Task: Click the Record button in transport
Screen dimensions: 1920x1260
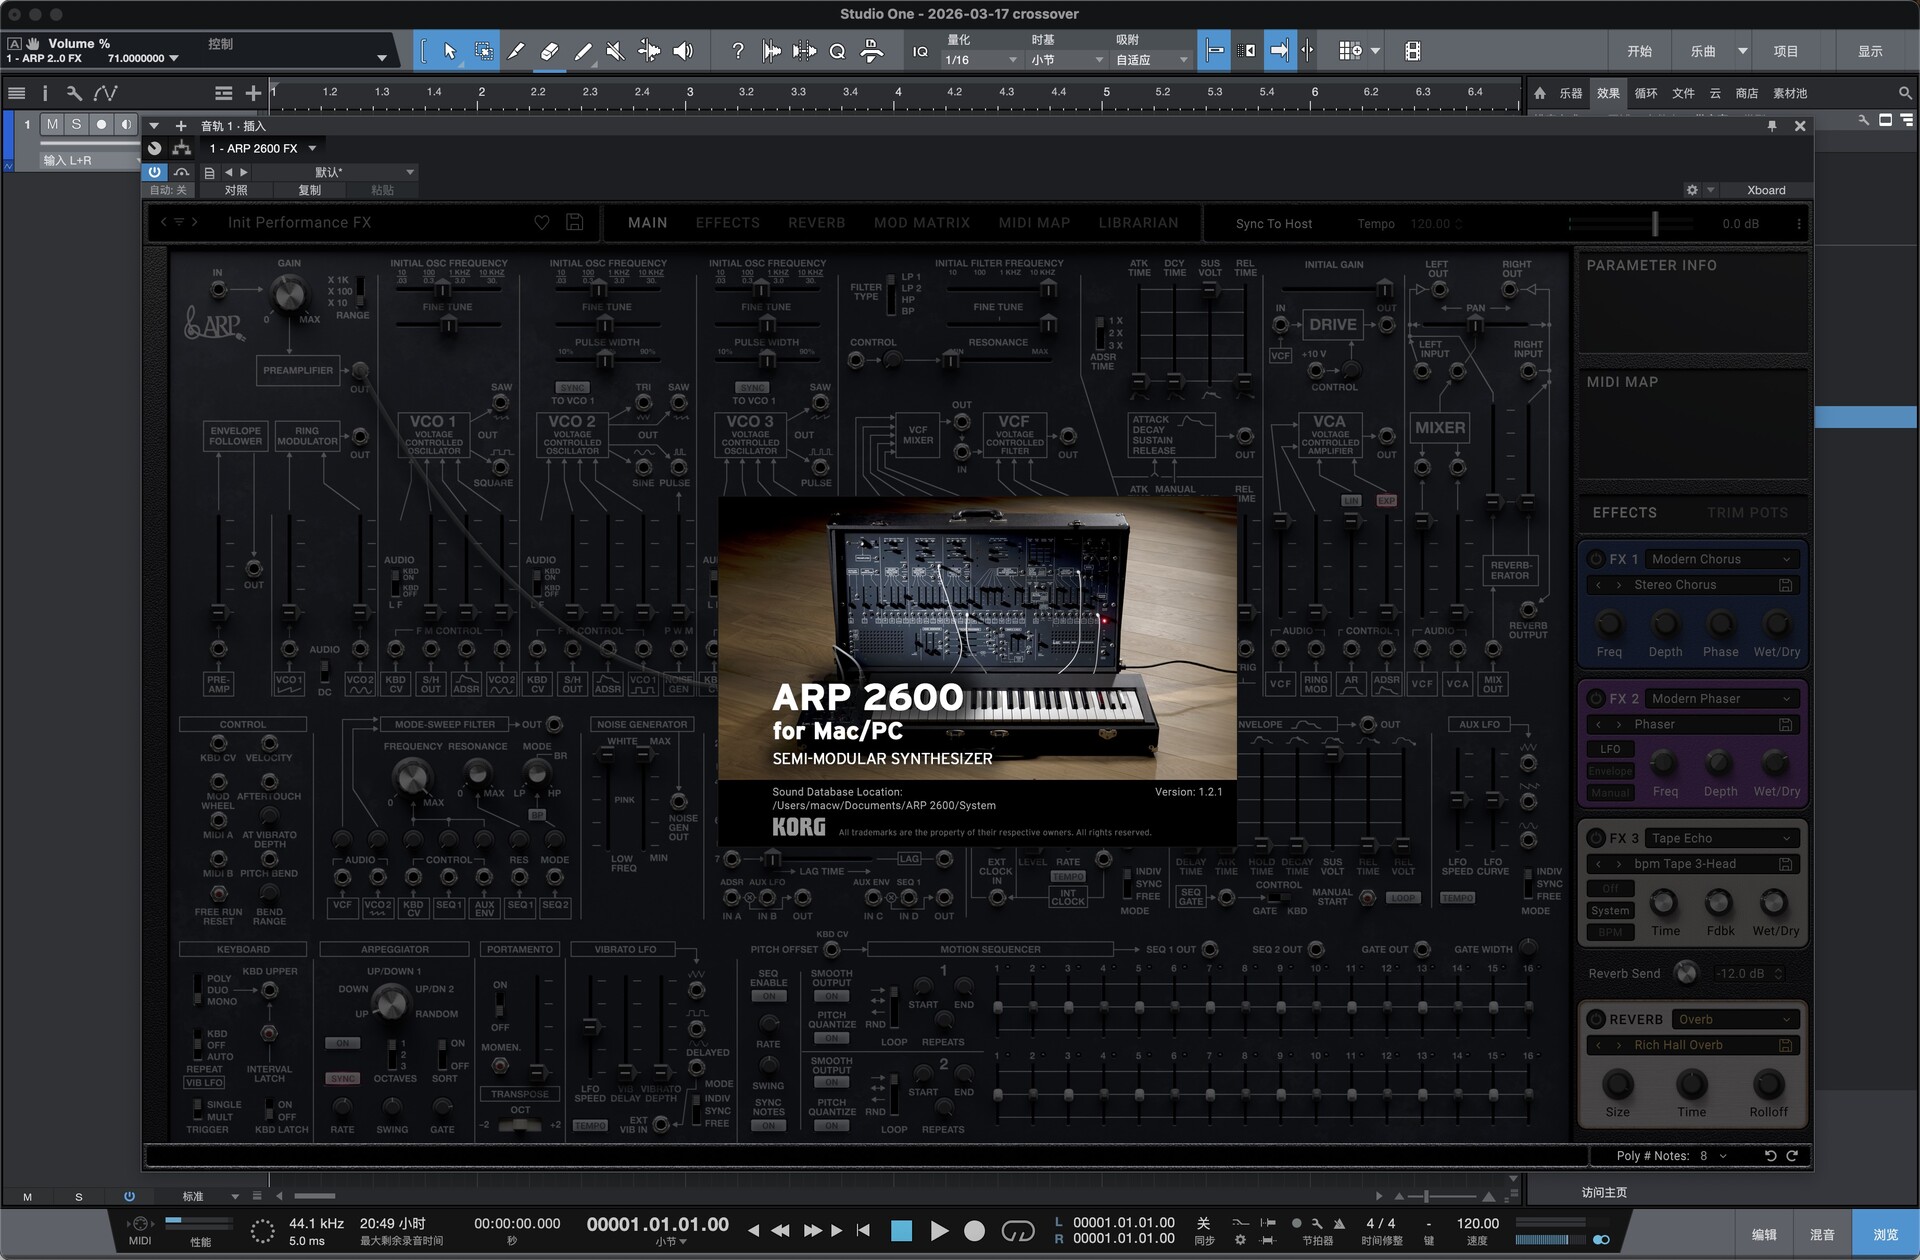Action: pyautogui.click(x=974, y=1231)
